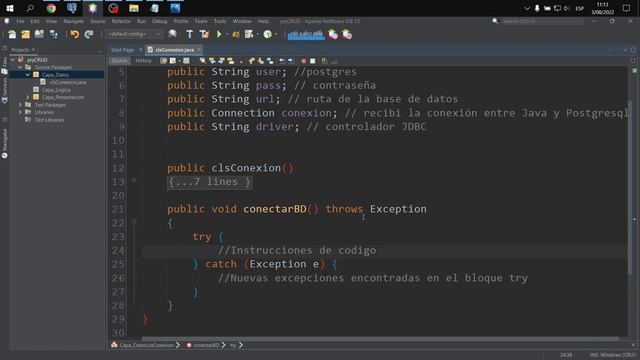This screenshot has width=640, height=360.
Task: Open the Tools menu
Action: tap(220, 21)
